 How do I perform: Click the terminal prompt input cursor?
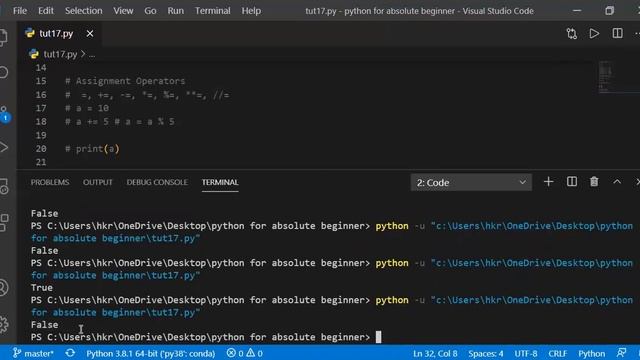[378, 337]
